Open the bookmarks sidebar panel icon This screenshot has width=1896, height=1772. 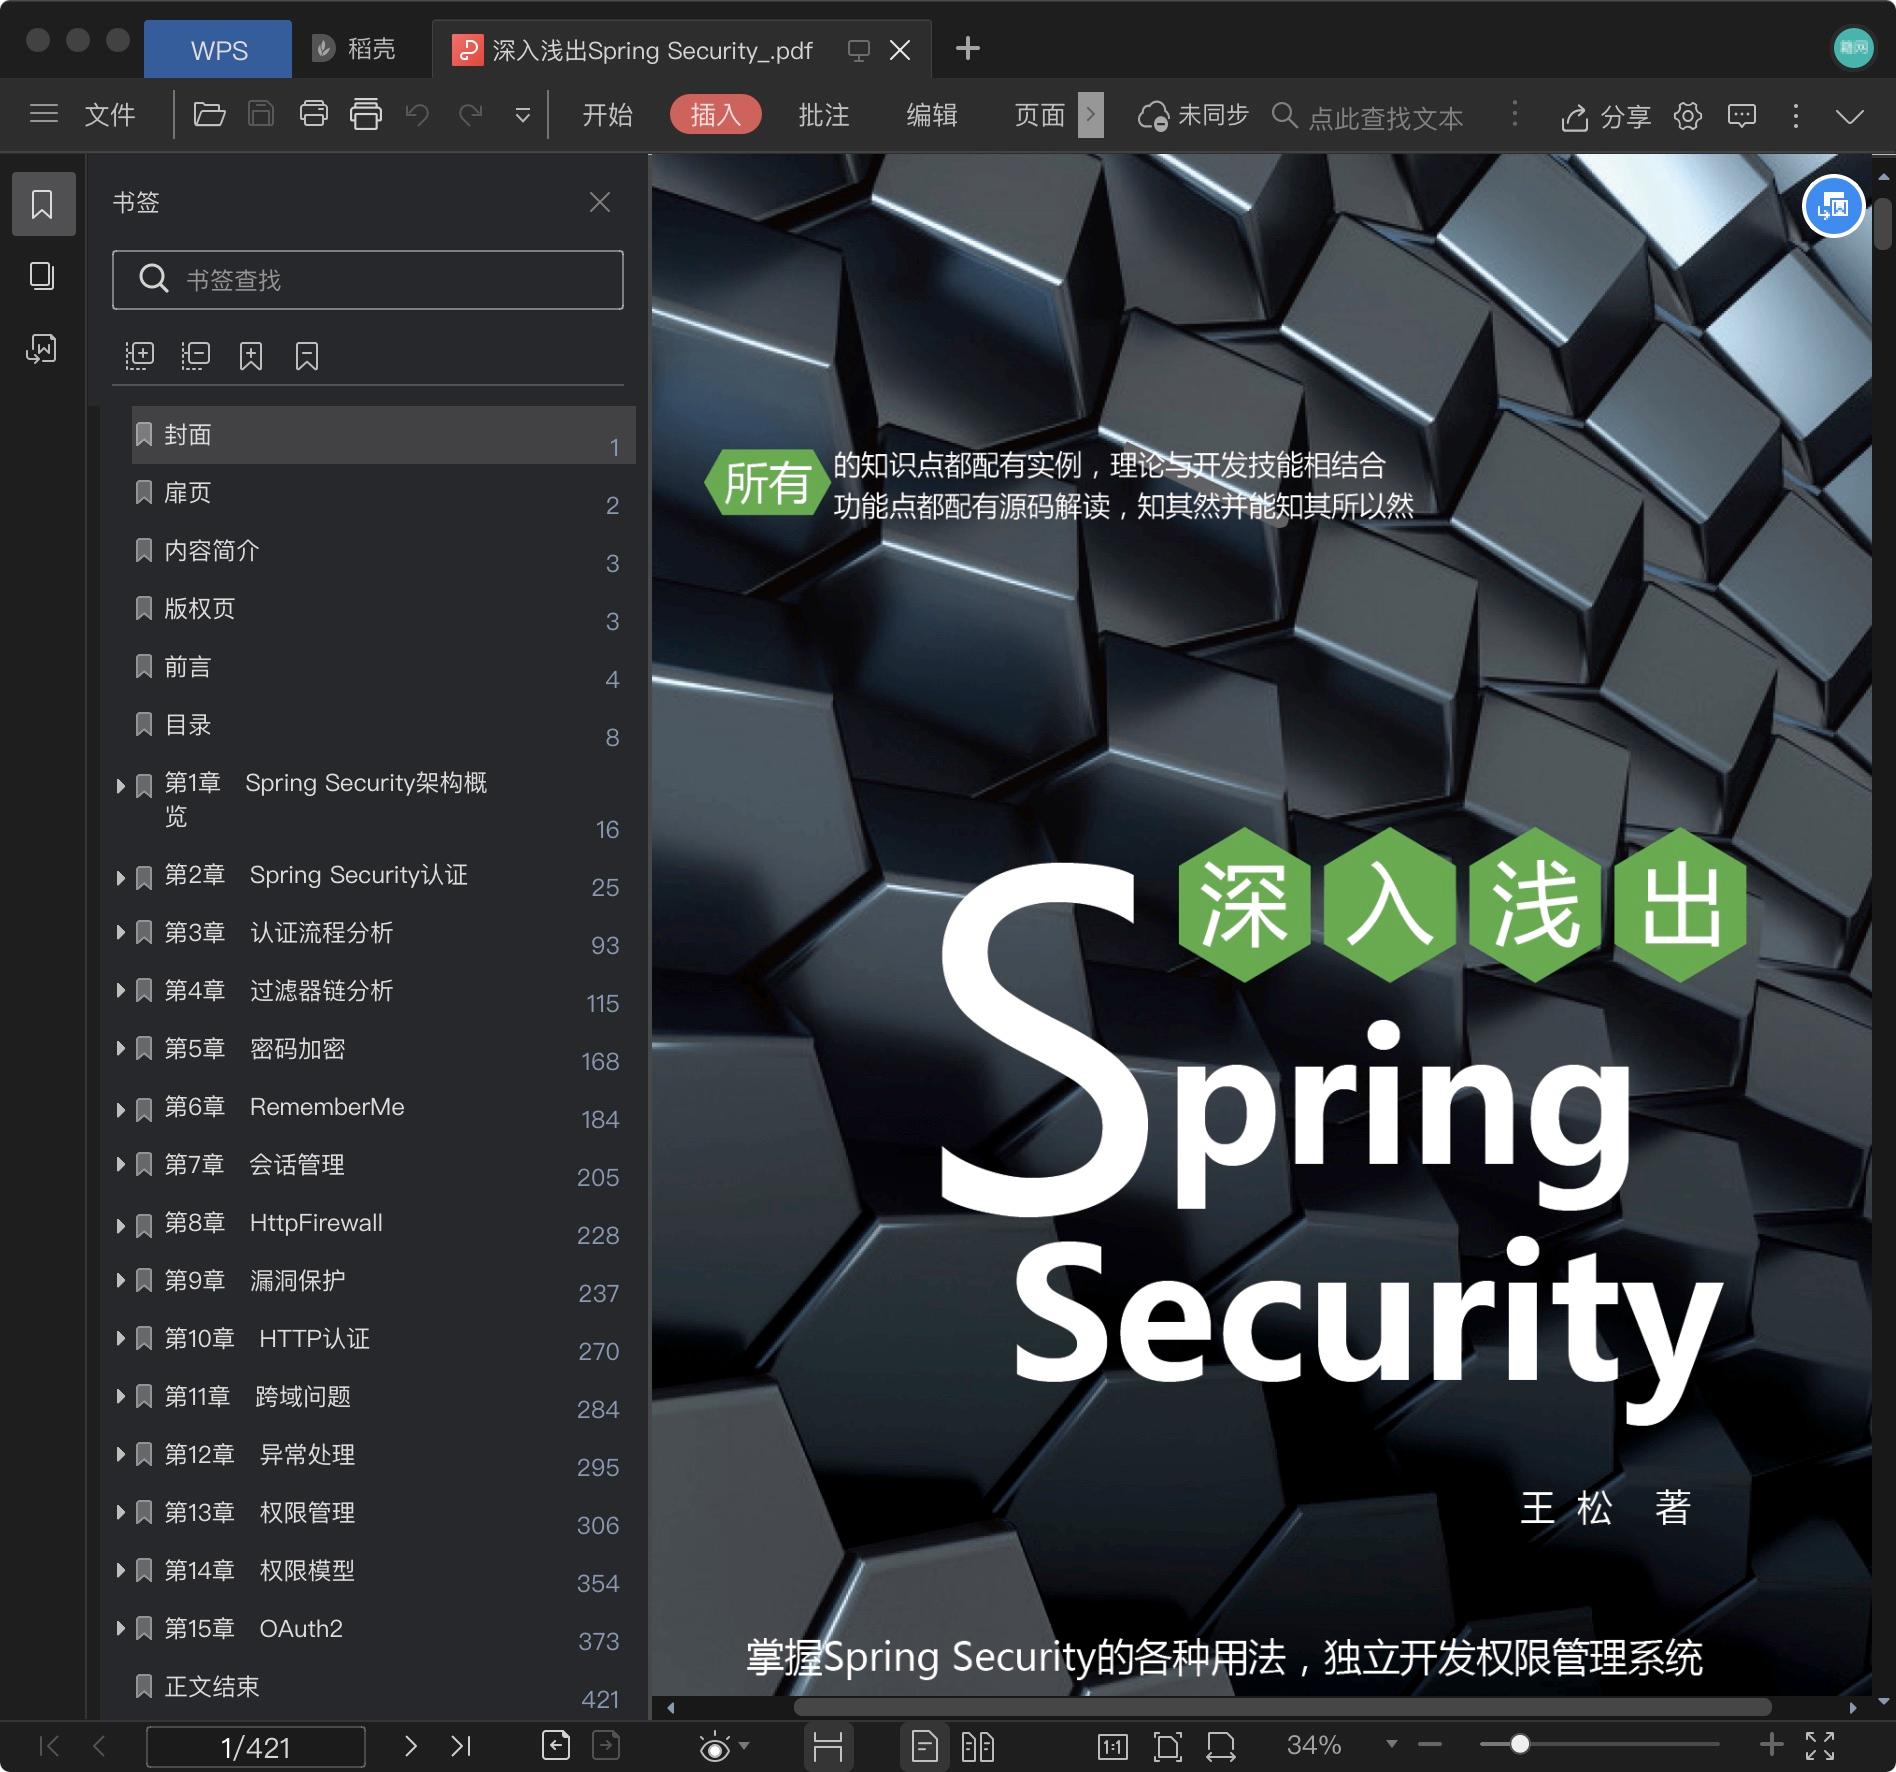pos(43,204)
